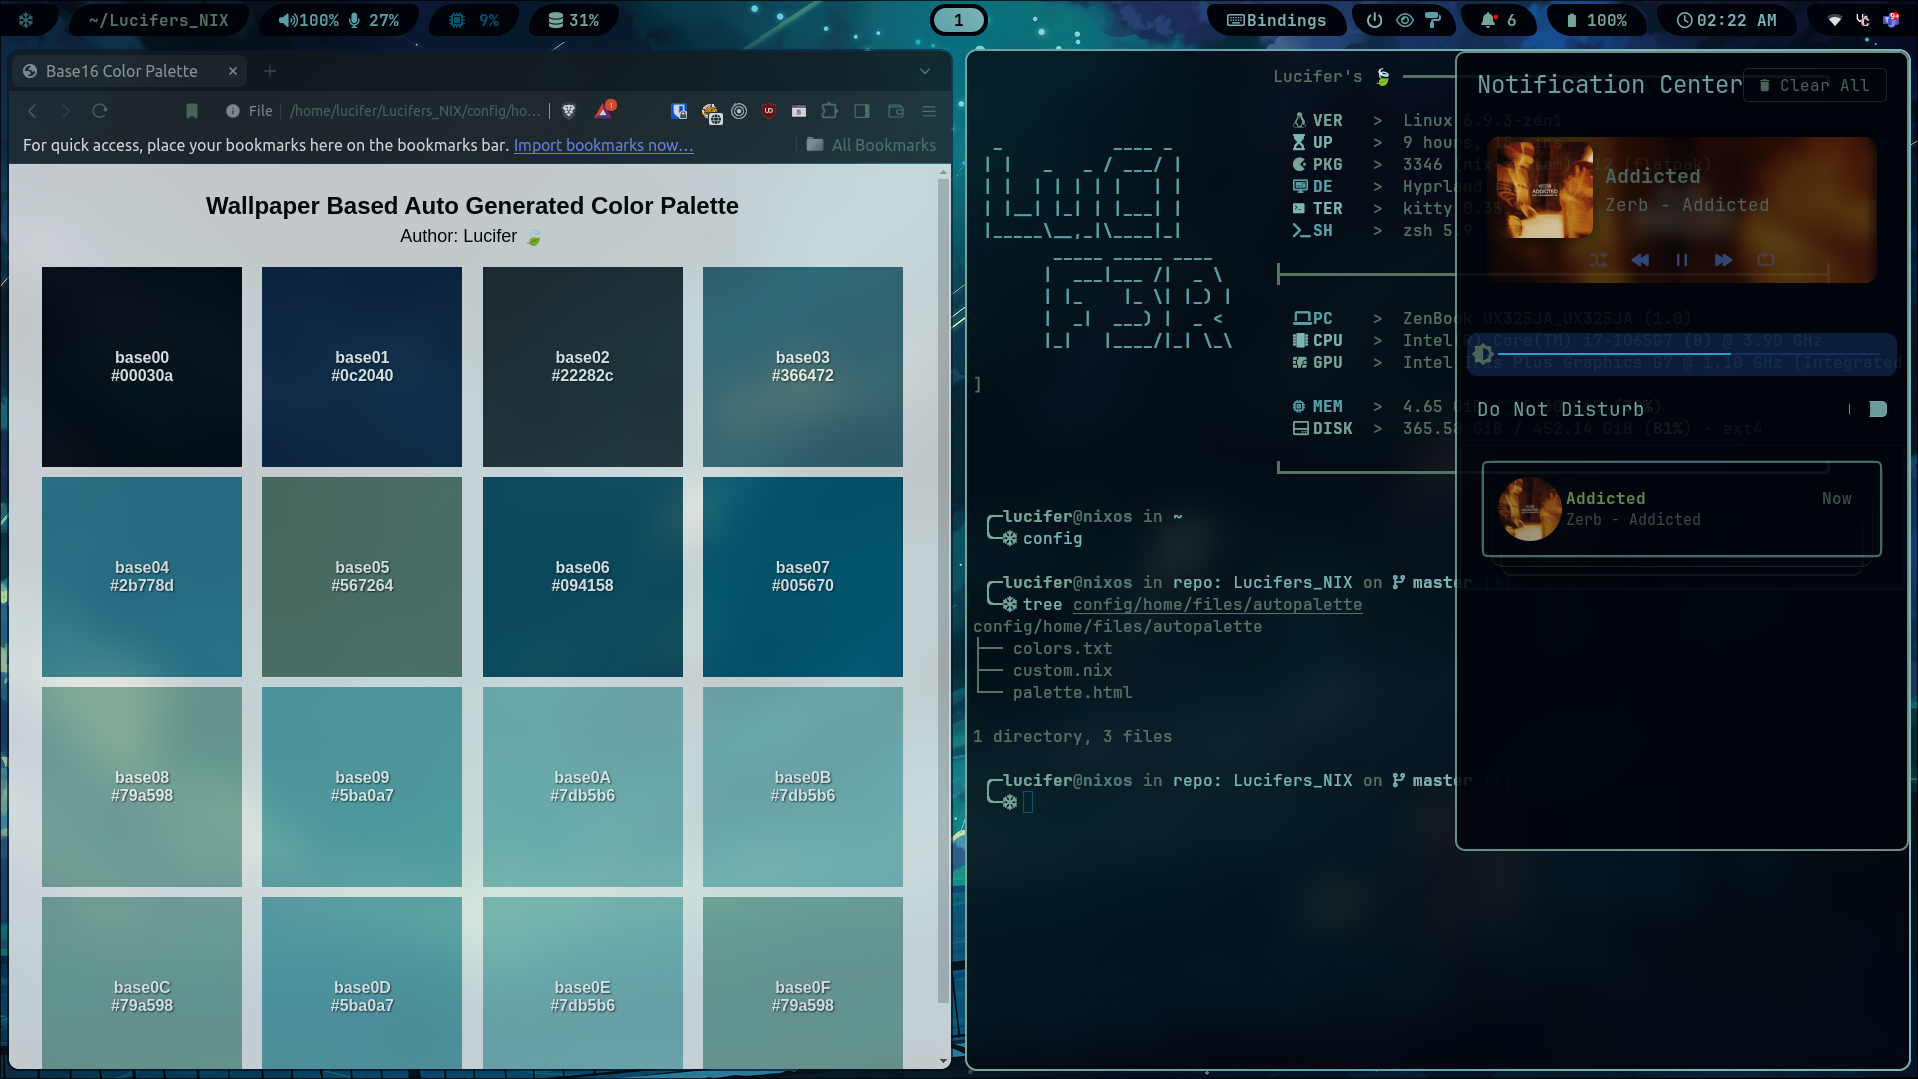1918x1079 pixels.
Task: Click the disk 31% usage module
Action: (573, 20)
